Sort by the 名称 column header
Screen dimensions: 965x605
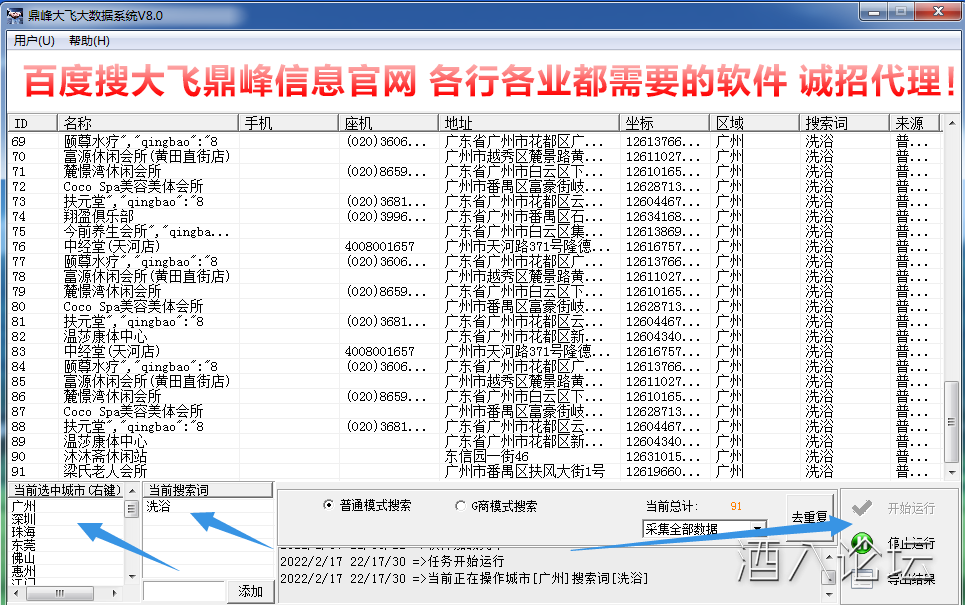coord(148,123)
